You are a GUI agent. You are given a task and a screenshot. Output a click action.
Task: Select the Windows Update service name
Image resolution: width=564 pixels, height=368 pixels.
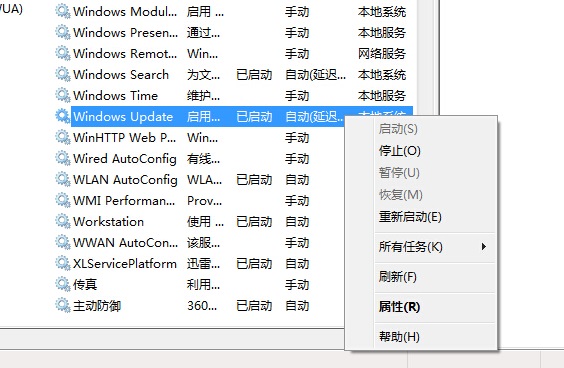[x=123, y=116]
